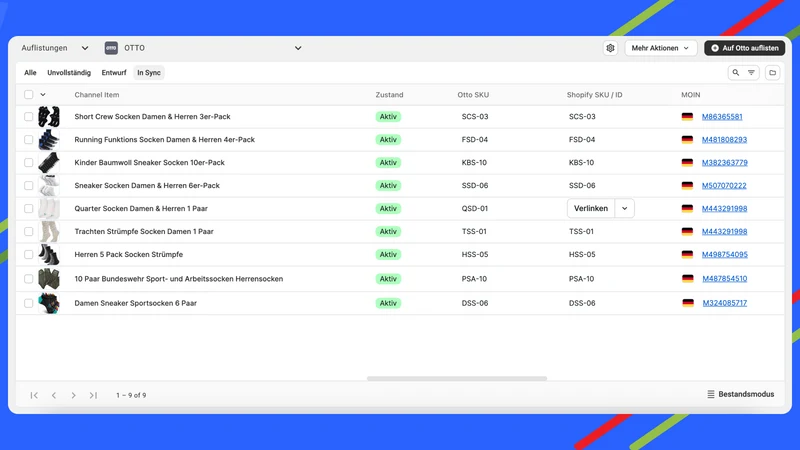Open the settings gear icon
The image size is (800, 450).
tap(610, 48)
